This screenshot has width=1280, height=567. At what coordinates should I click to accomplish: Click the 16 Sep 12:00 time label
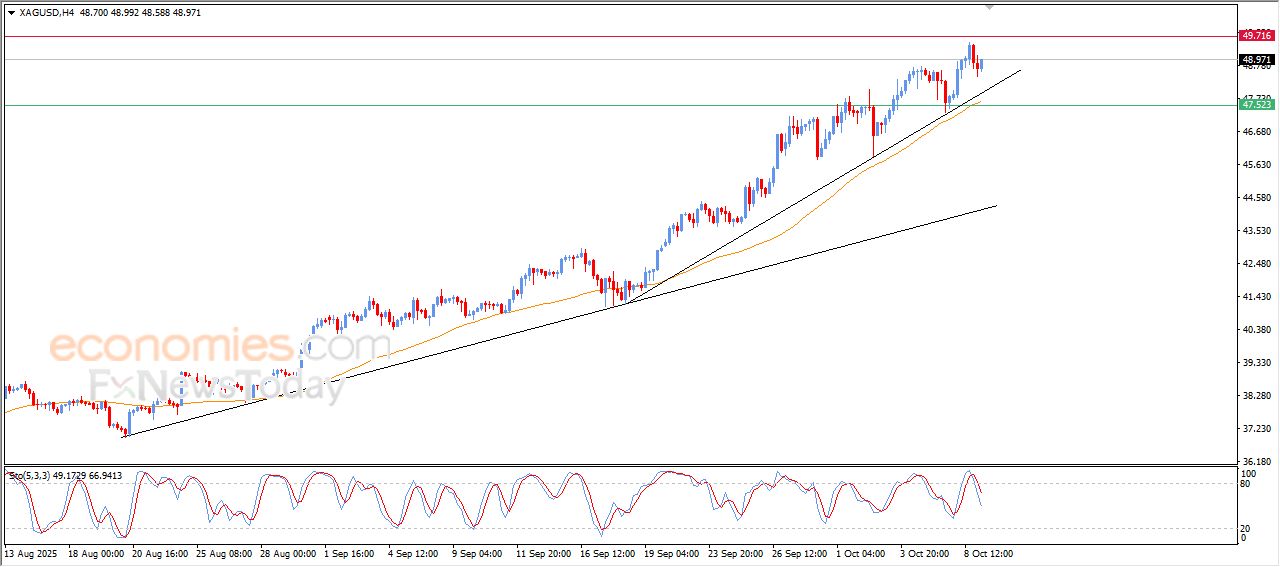point(606,552)
